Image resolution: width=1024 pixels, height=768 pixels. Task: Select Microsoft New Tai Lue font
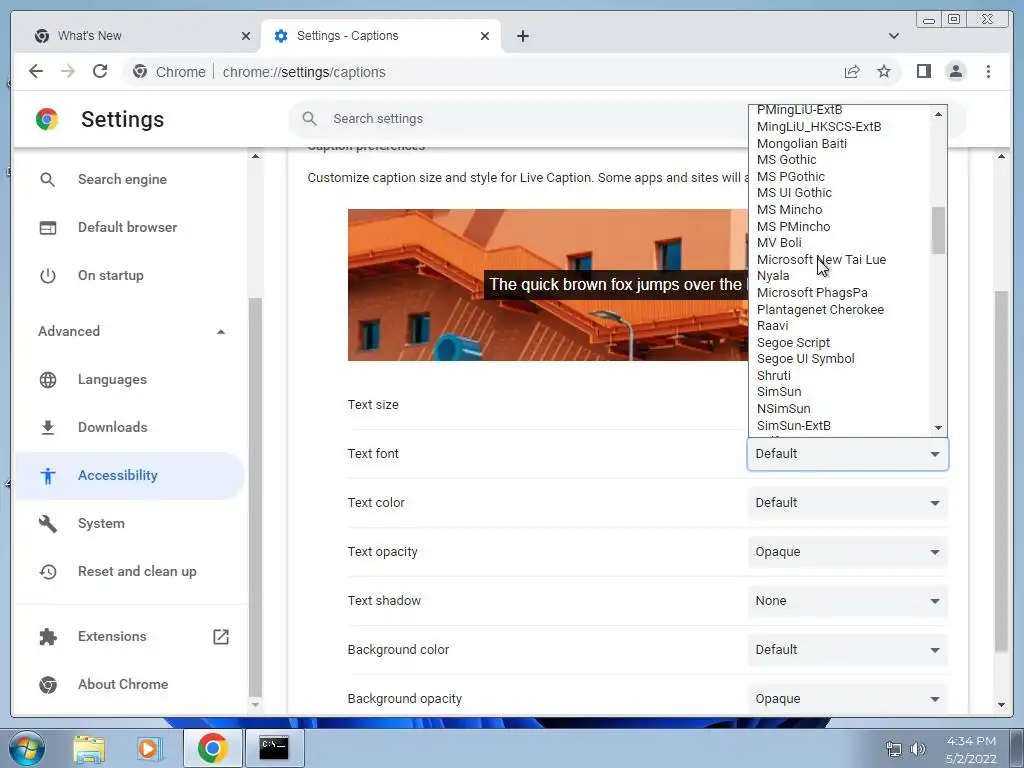click(x=821, y=260)
